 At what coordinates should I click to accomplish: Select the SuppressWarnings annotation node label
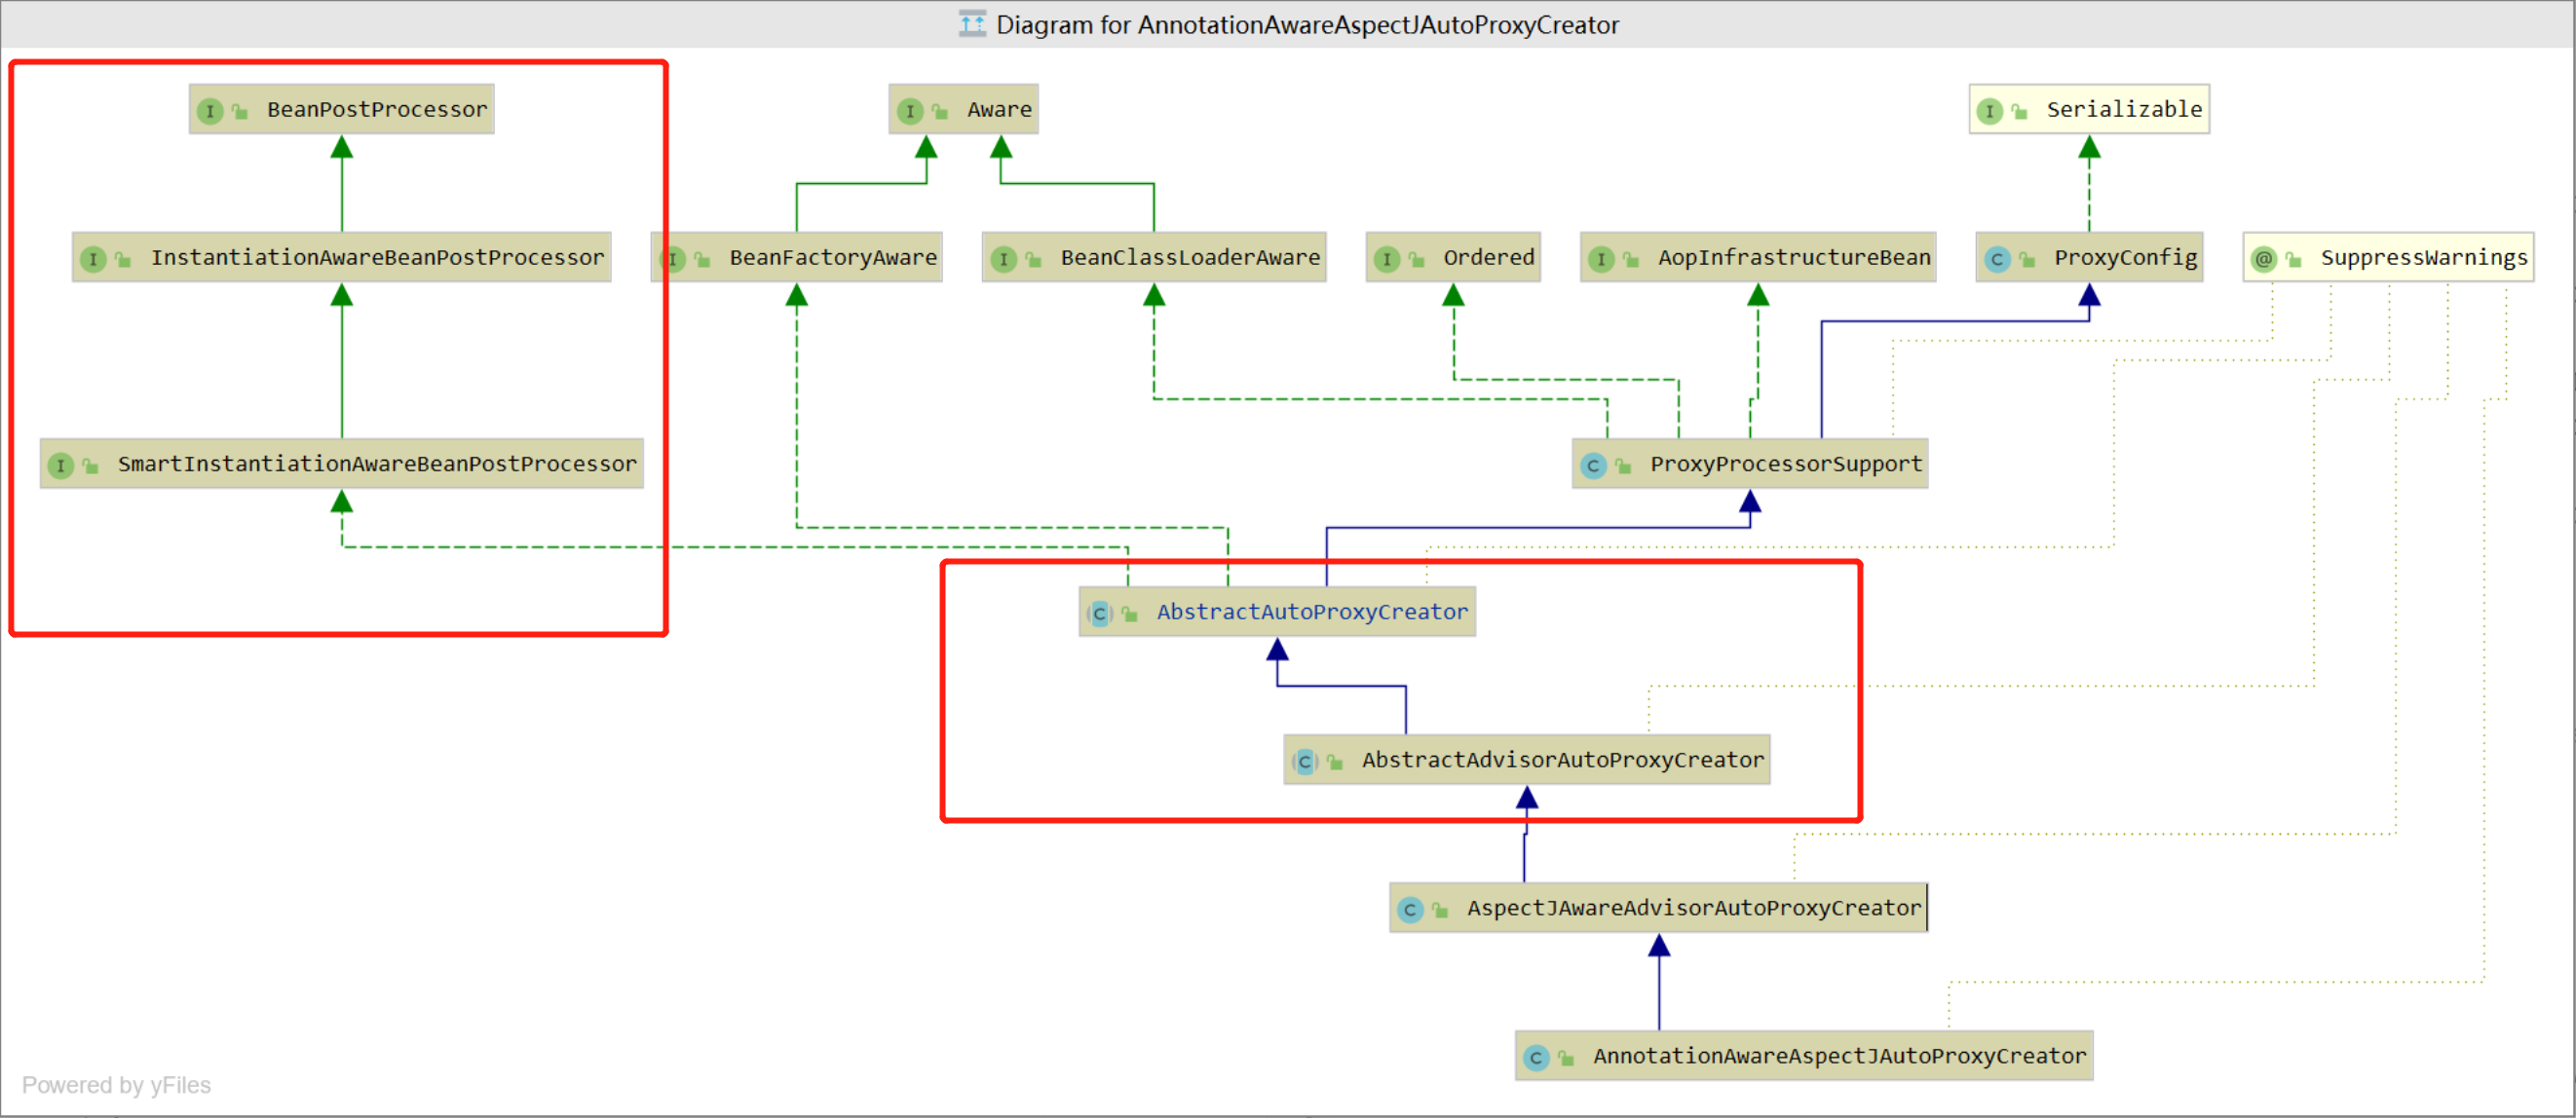pos(2424,257)
